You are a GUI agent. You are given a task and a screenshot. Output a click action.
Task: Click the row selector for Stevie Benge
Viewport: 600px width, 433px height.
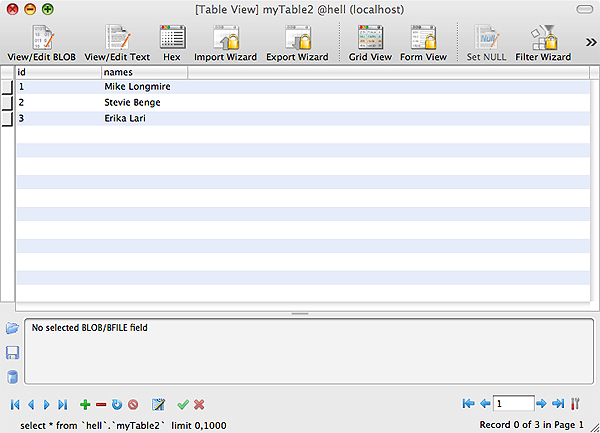(x=7, y=103)
